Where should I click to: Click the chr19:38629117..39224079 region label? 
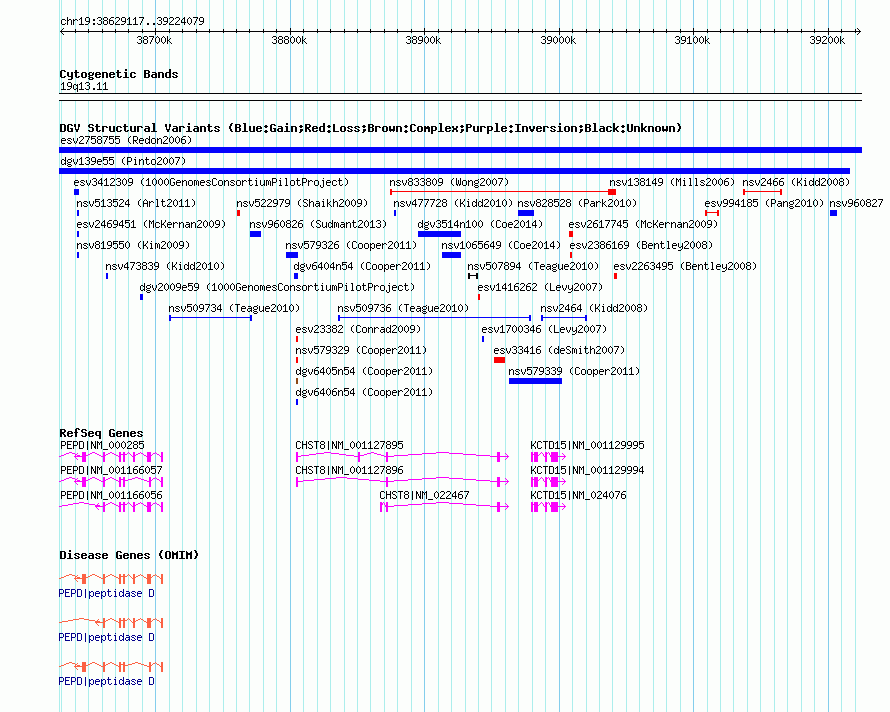tap(132, 22)
